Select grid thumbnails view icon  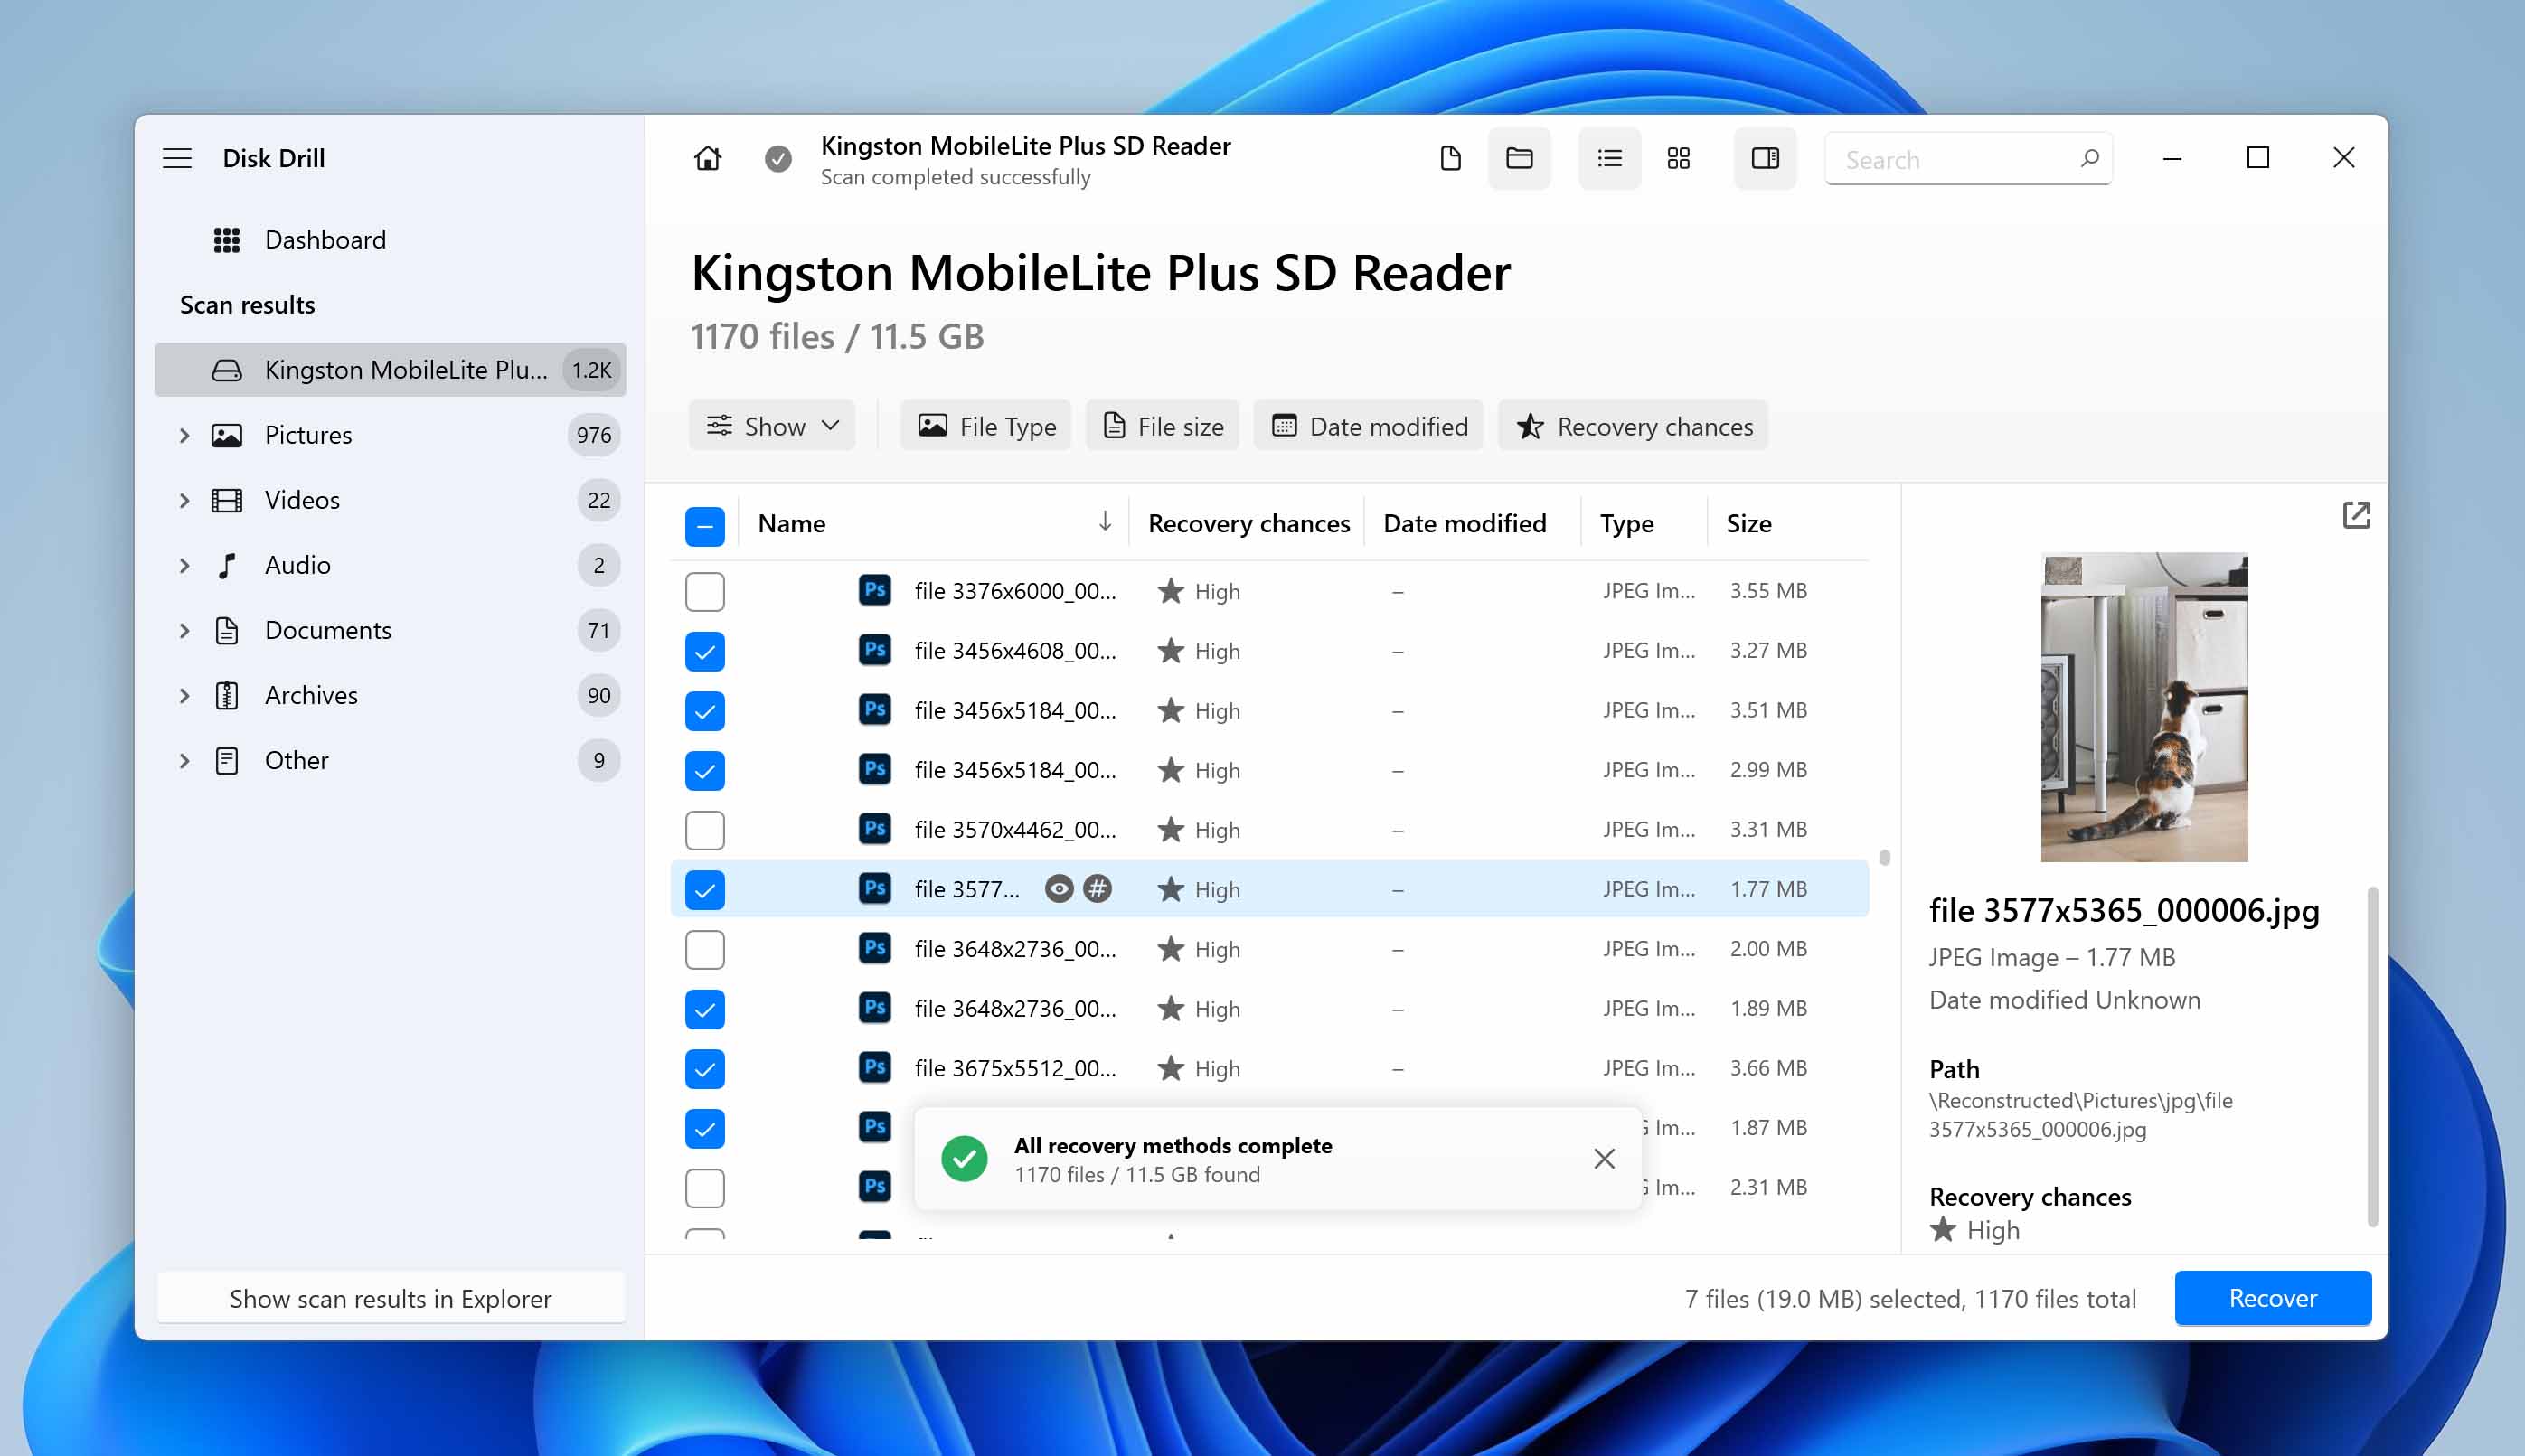click(x=1679, y=158)
